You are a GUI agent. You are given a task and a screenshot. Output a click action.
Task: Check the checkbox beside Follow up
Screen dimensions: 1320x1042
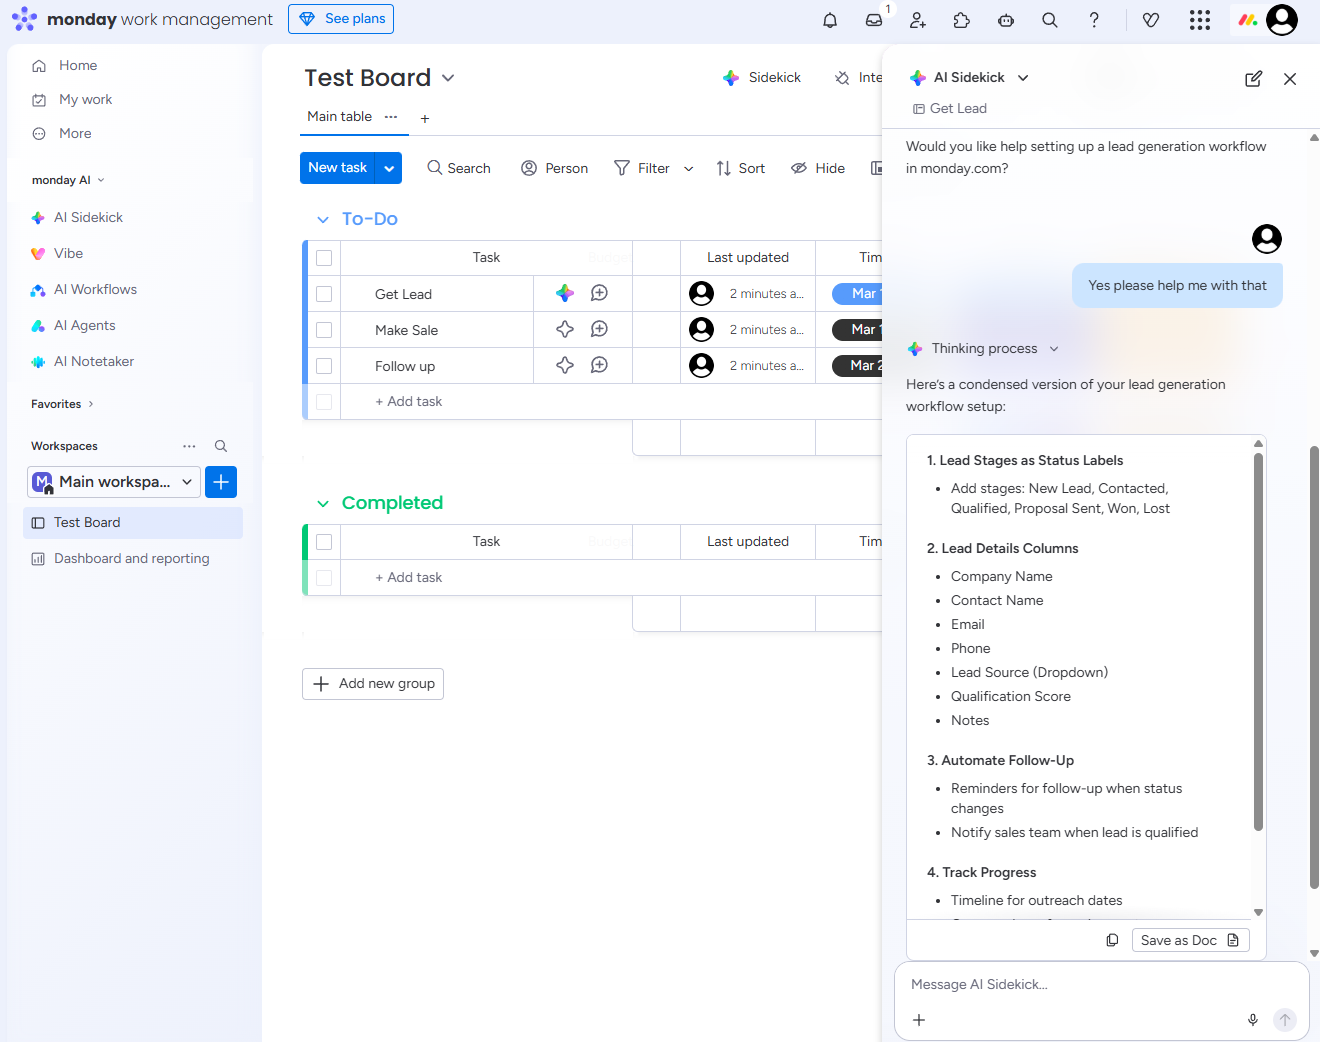click(323, 365)
